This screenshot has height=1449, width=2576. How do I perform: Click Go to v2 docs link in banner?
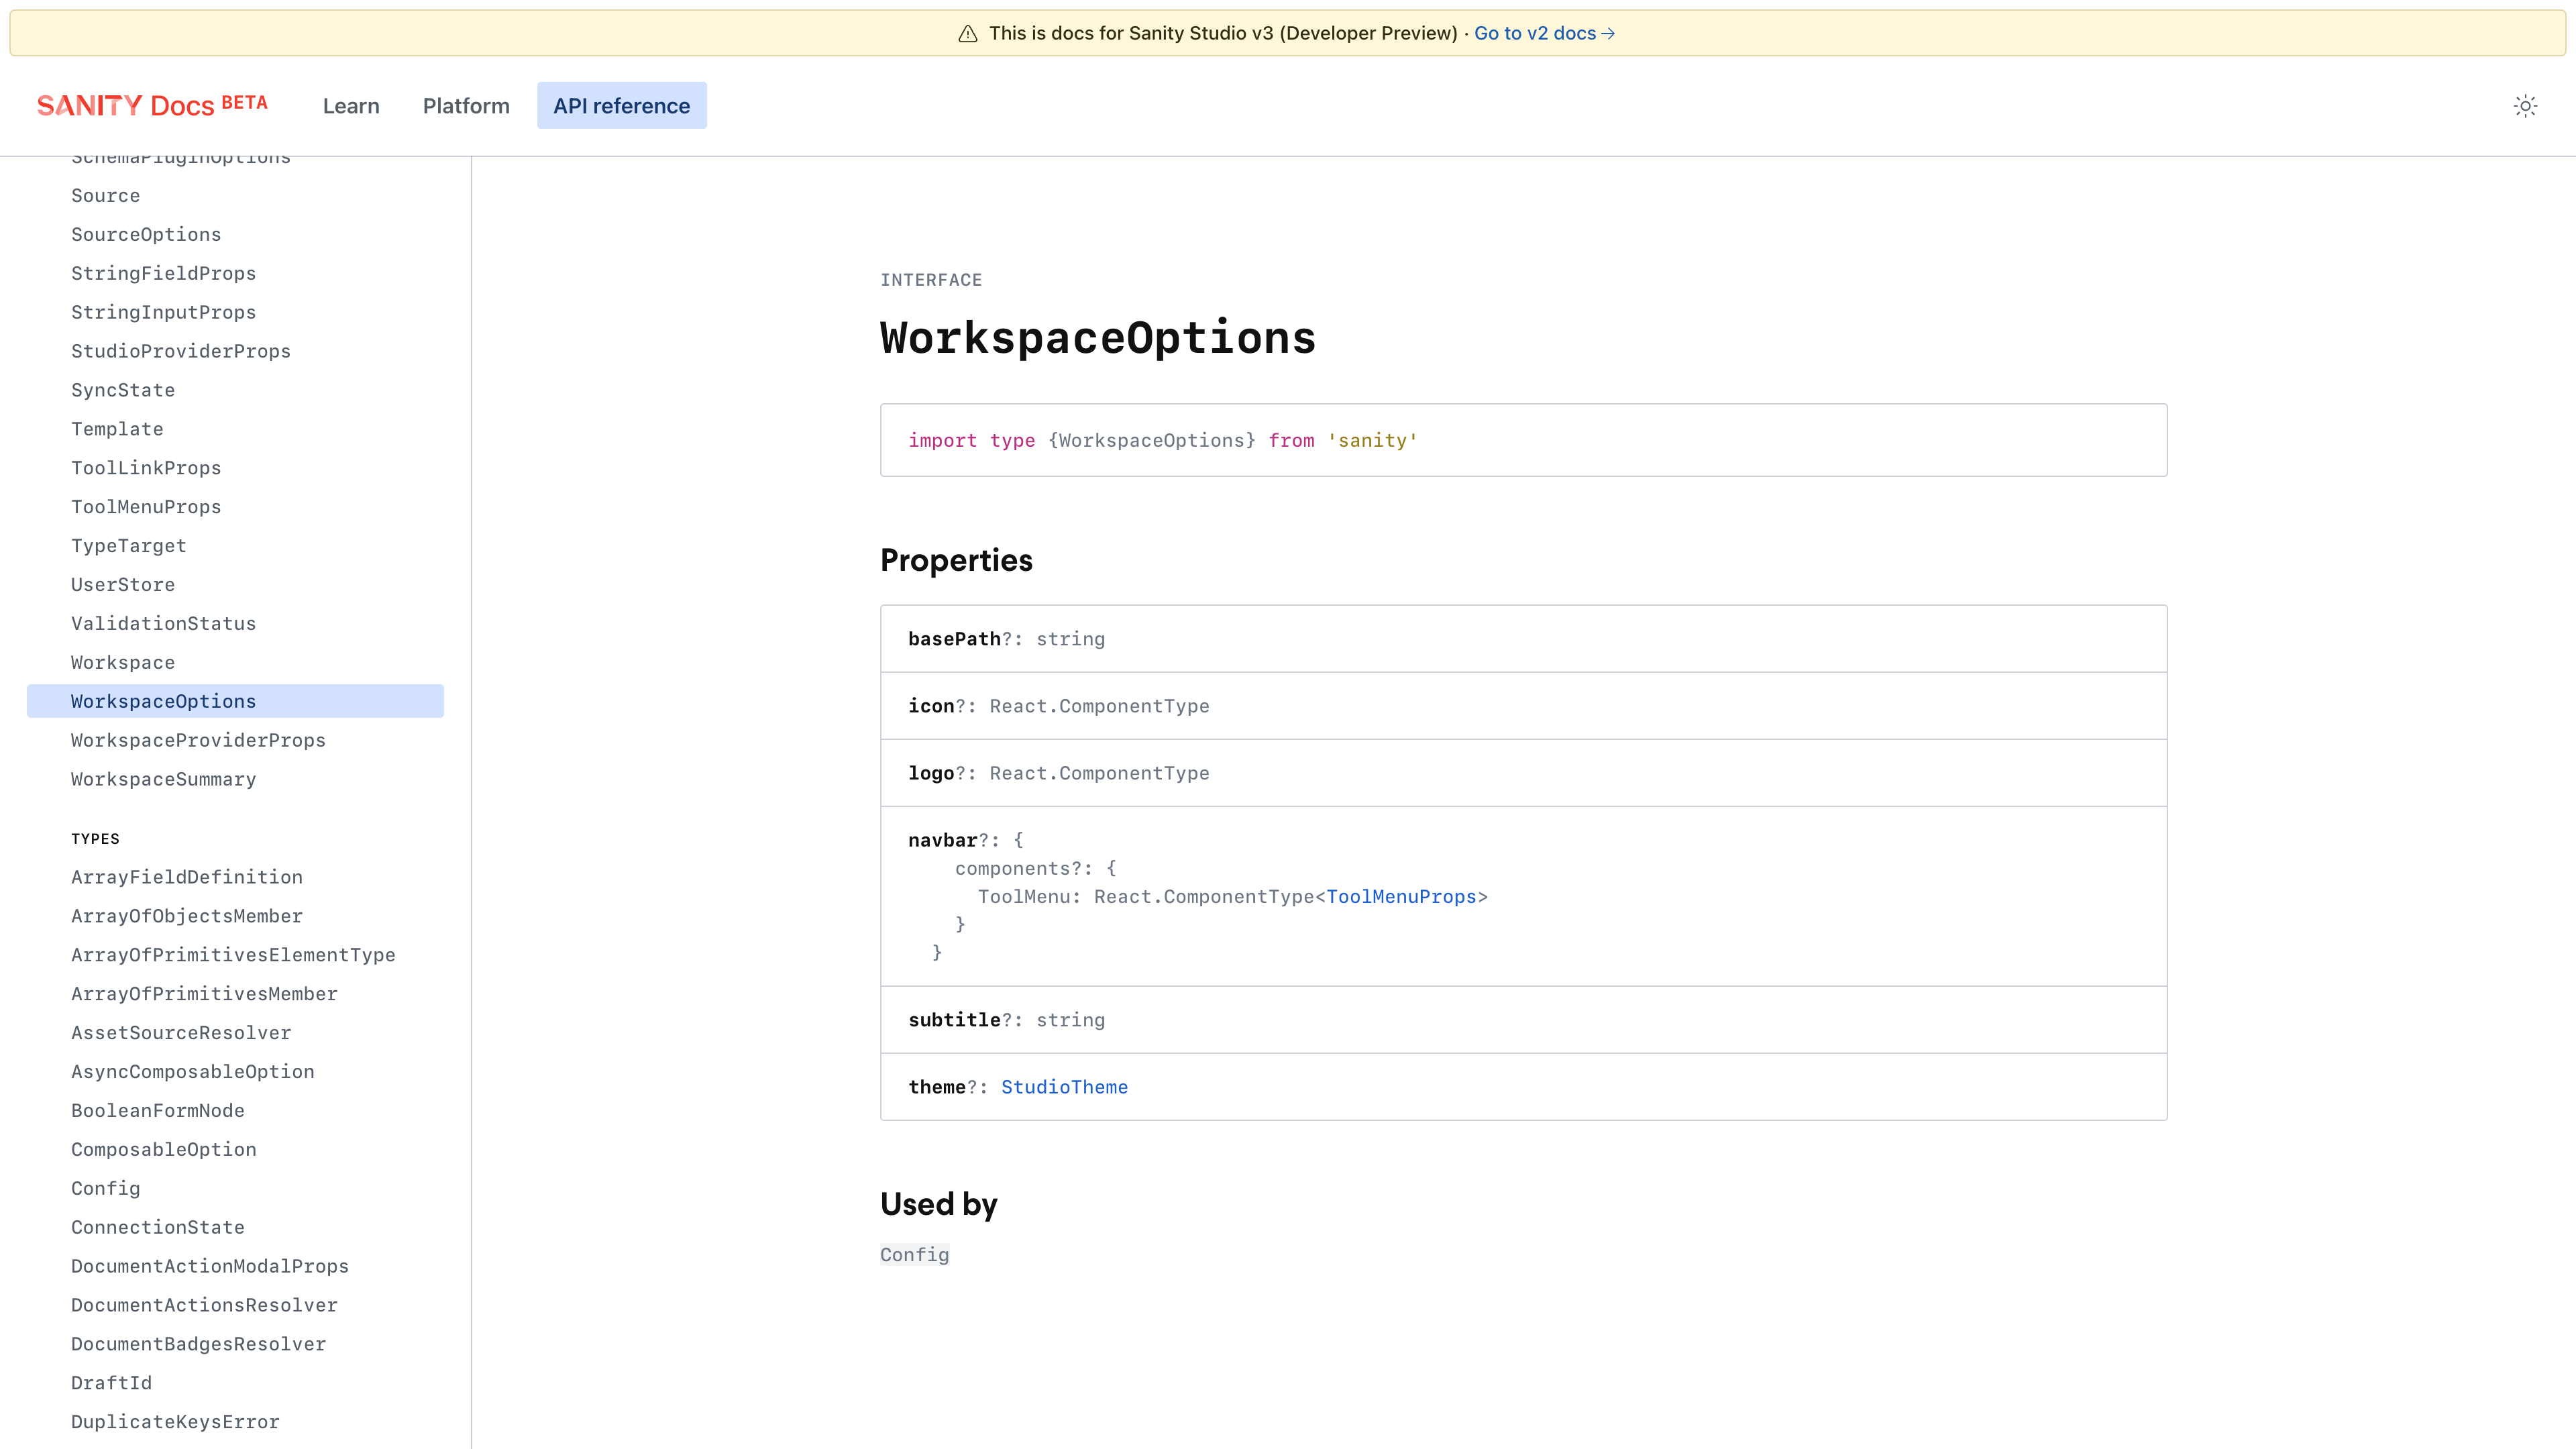[x=1543, y=32]
